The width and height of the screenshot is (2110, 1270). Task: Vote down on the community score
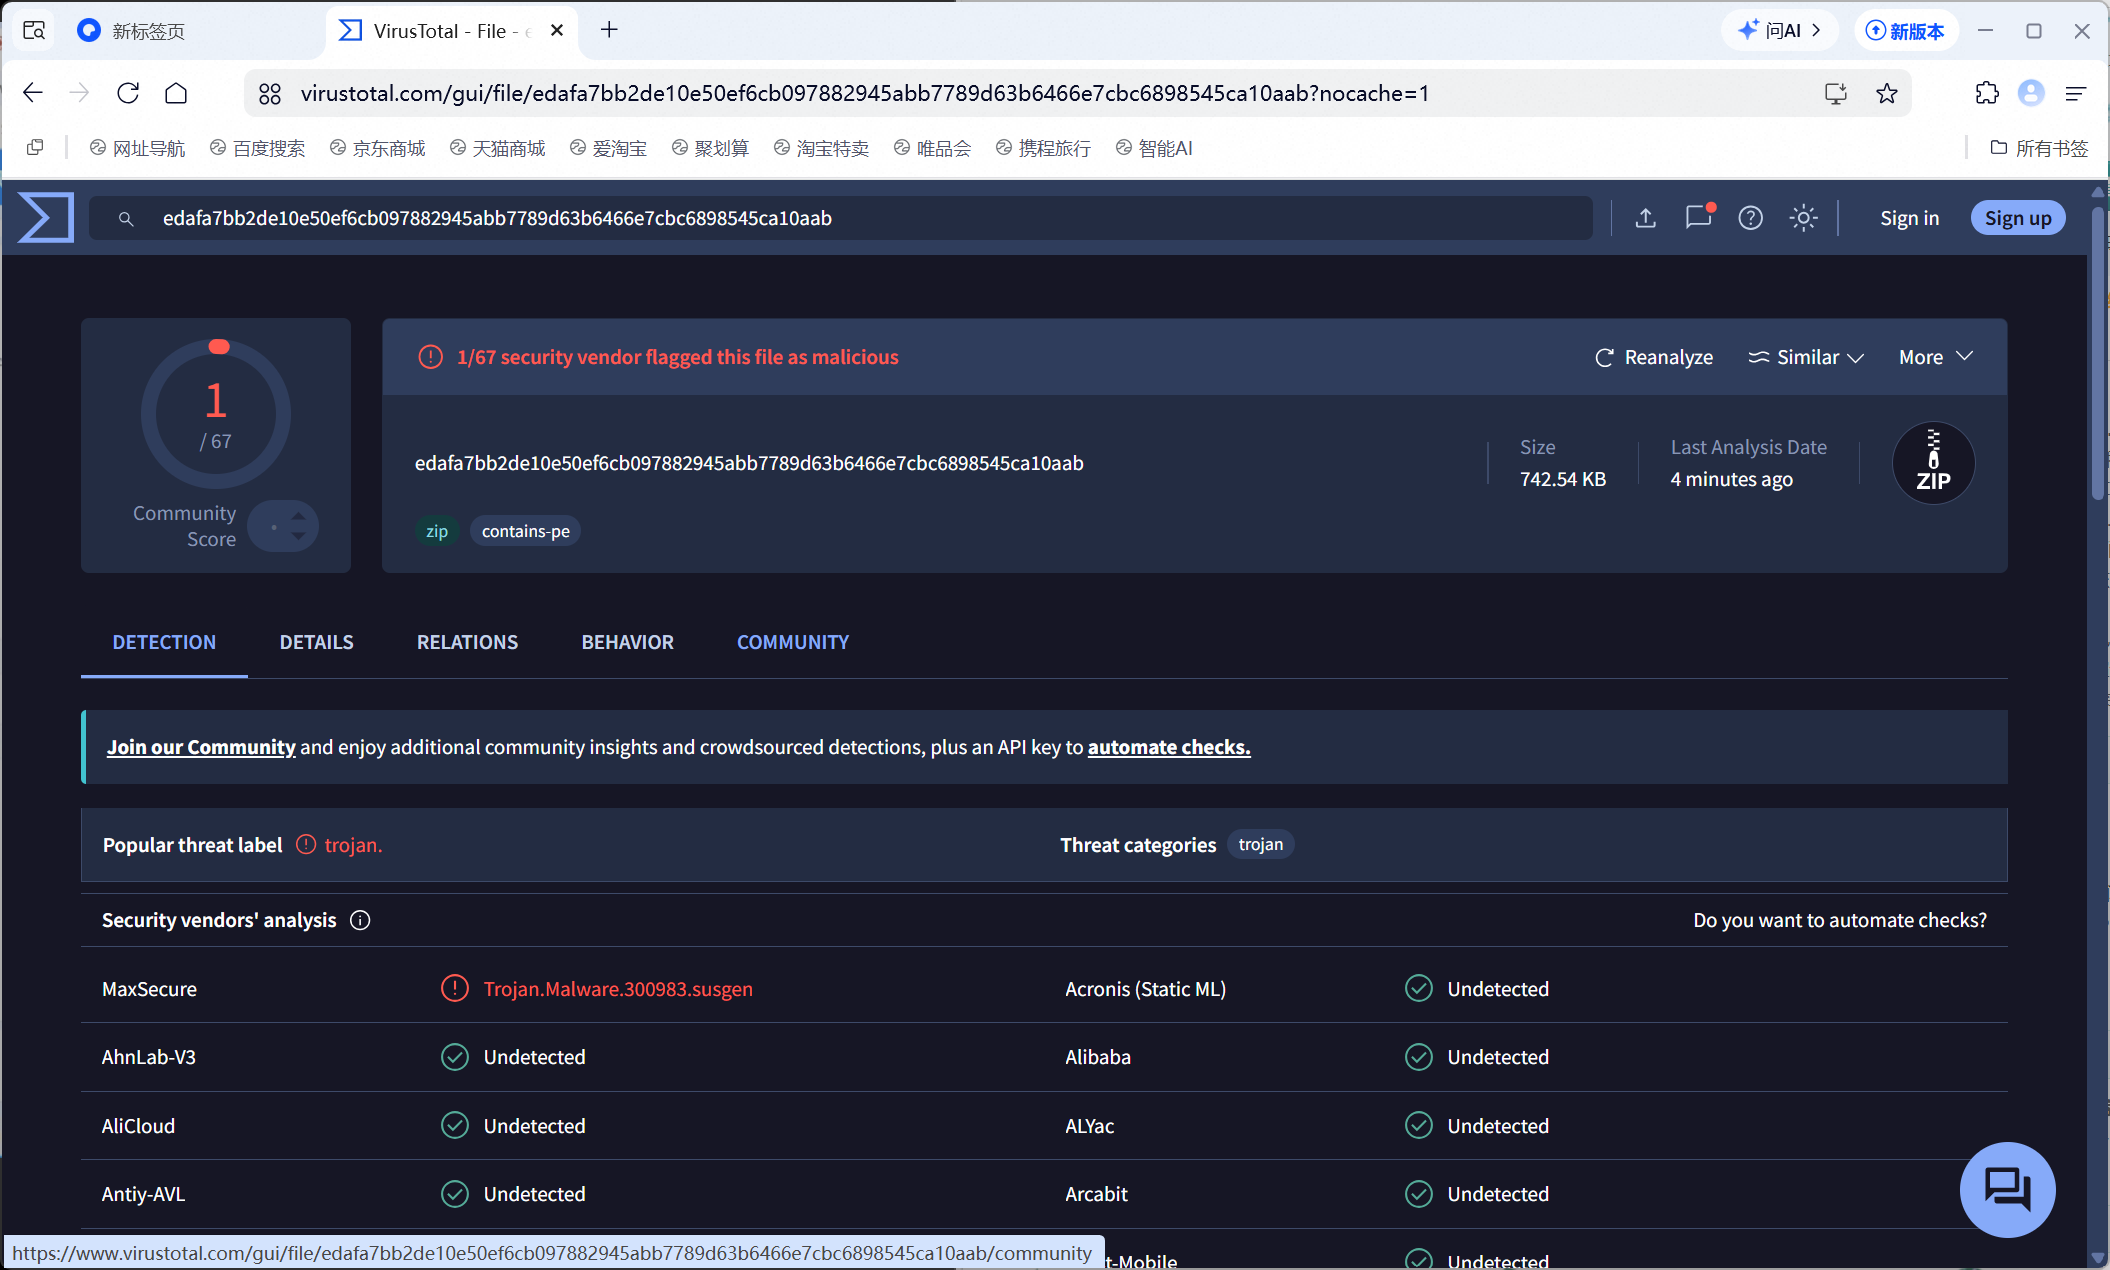point(298,537)
